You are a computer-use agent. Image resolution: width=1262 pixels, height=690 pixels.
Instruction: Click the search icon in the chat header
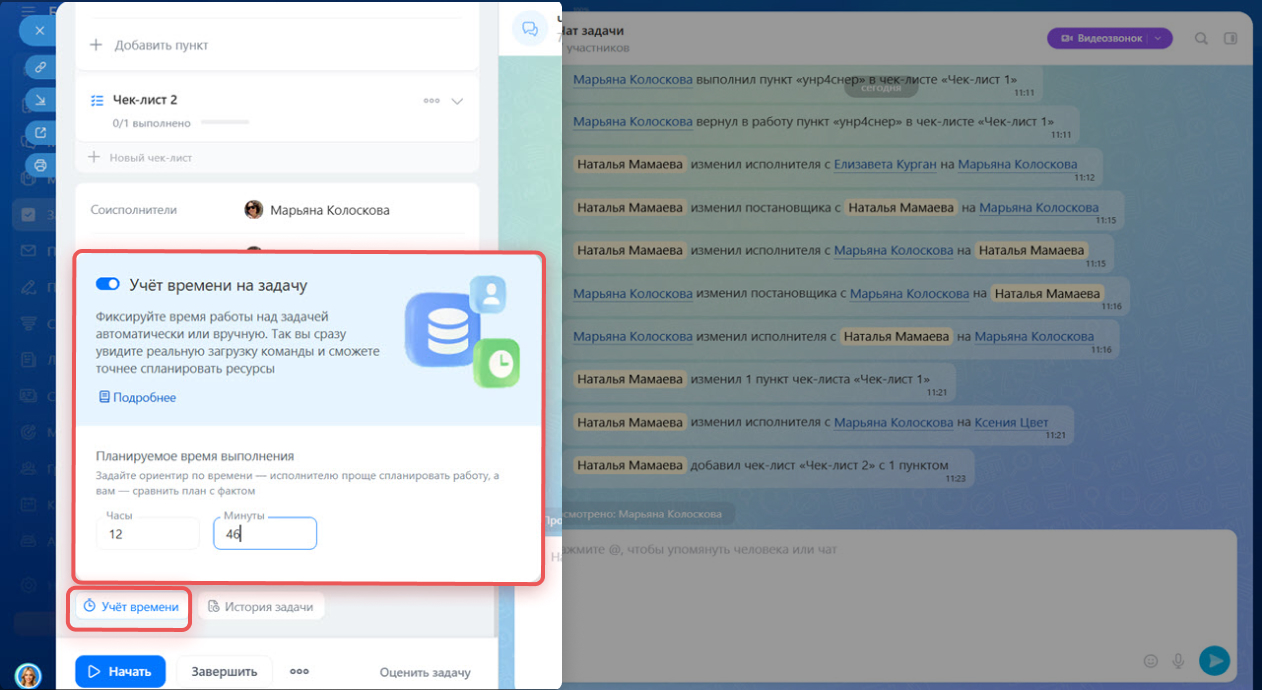point(1201,39)
